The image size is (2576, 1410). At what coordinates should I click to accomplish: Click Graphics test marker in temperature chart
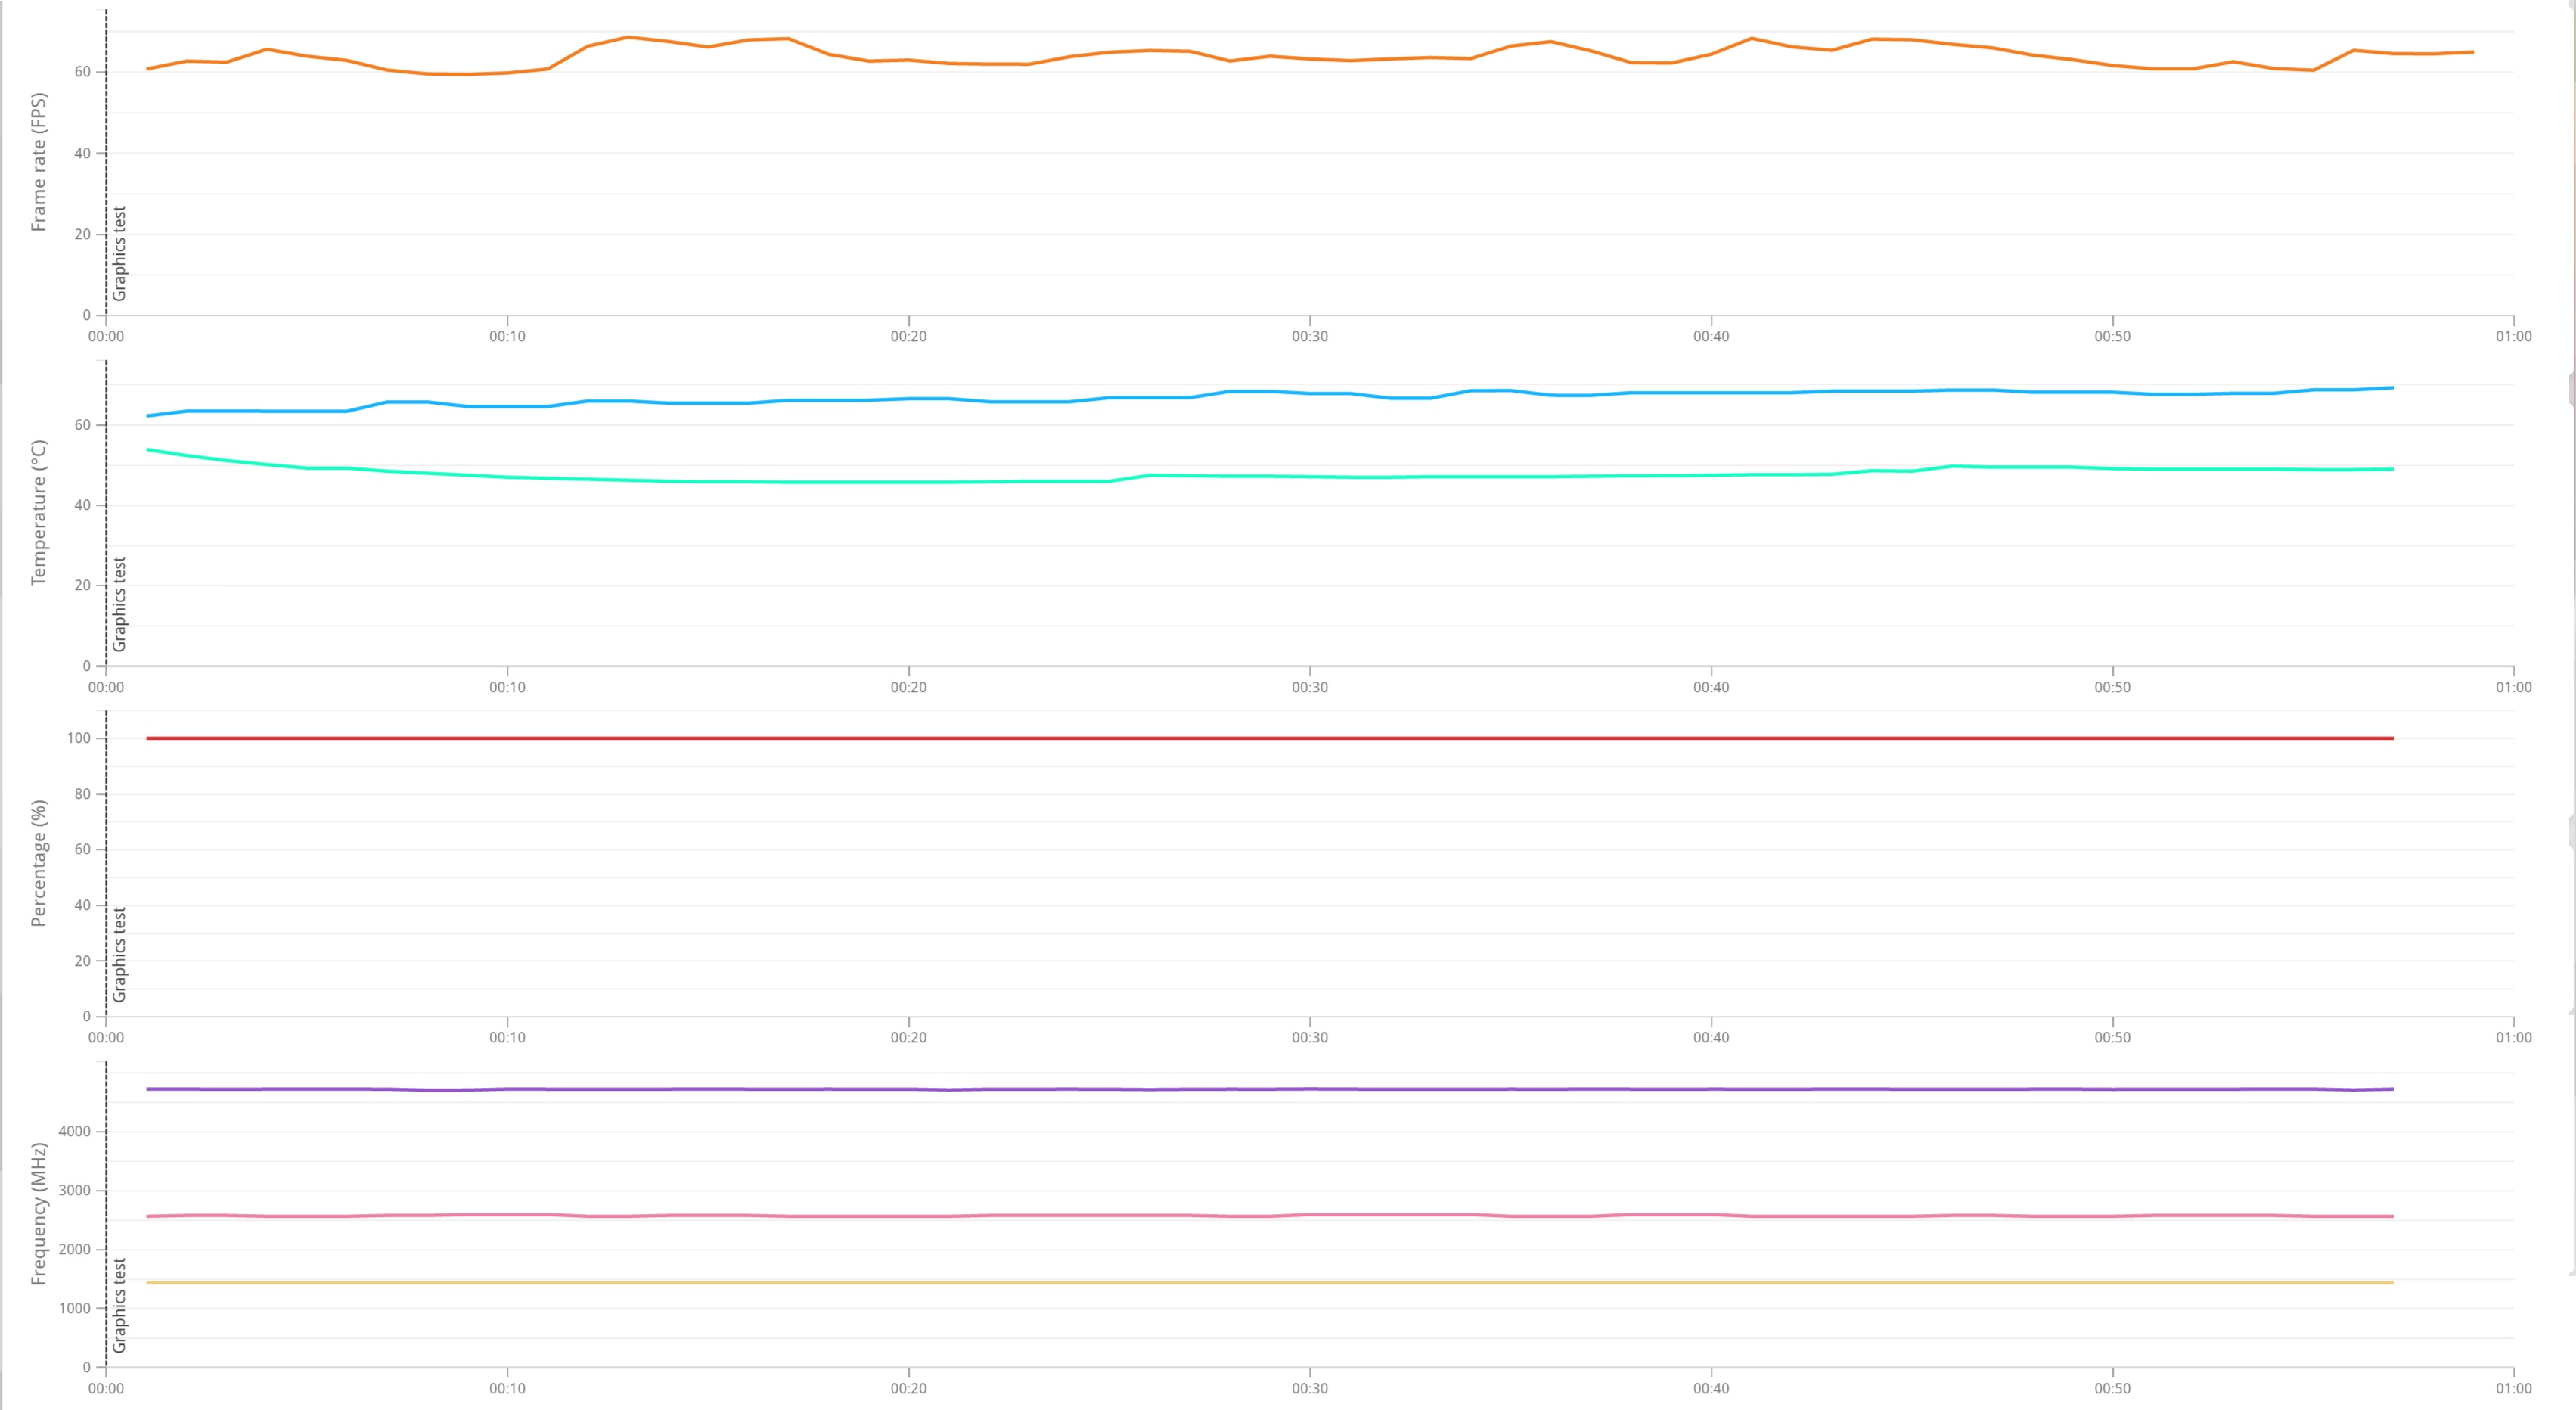tap(120, 604)
